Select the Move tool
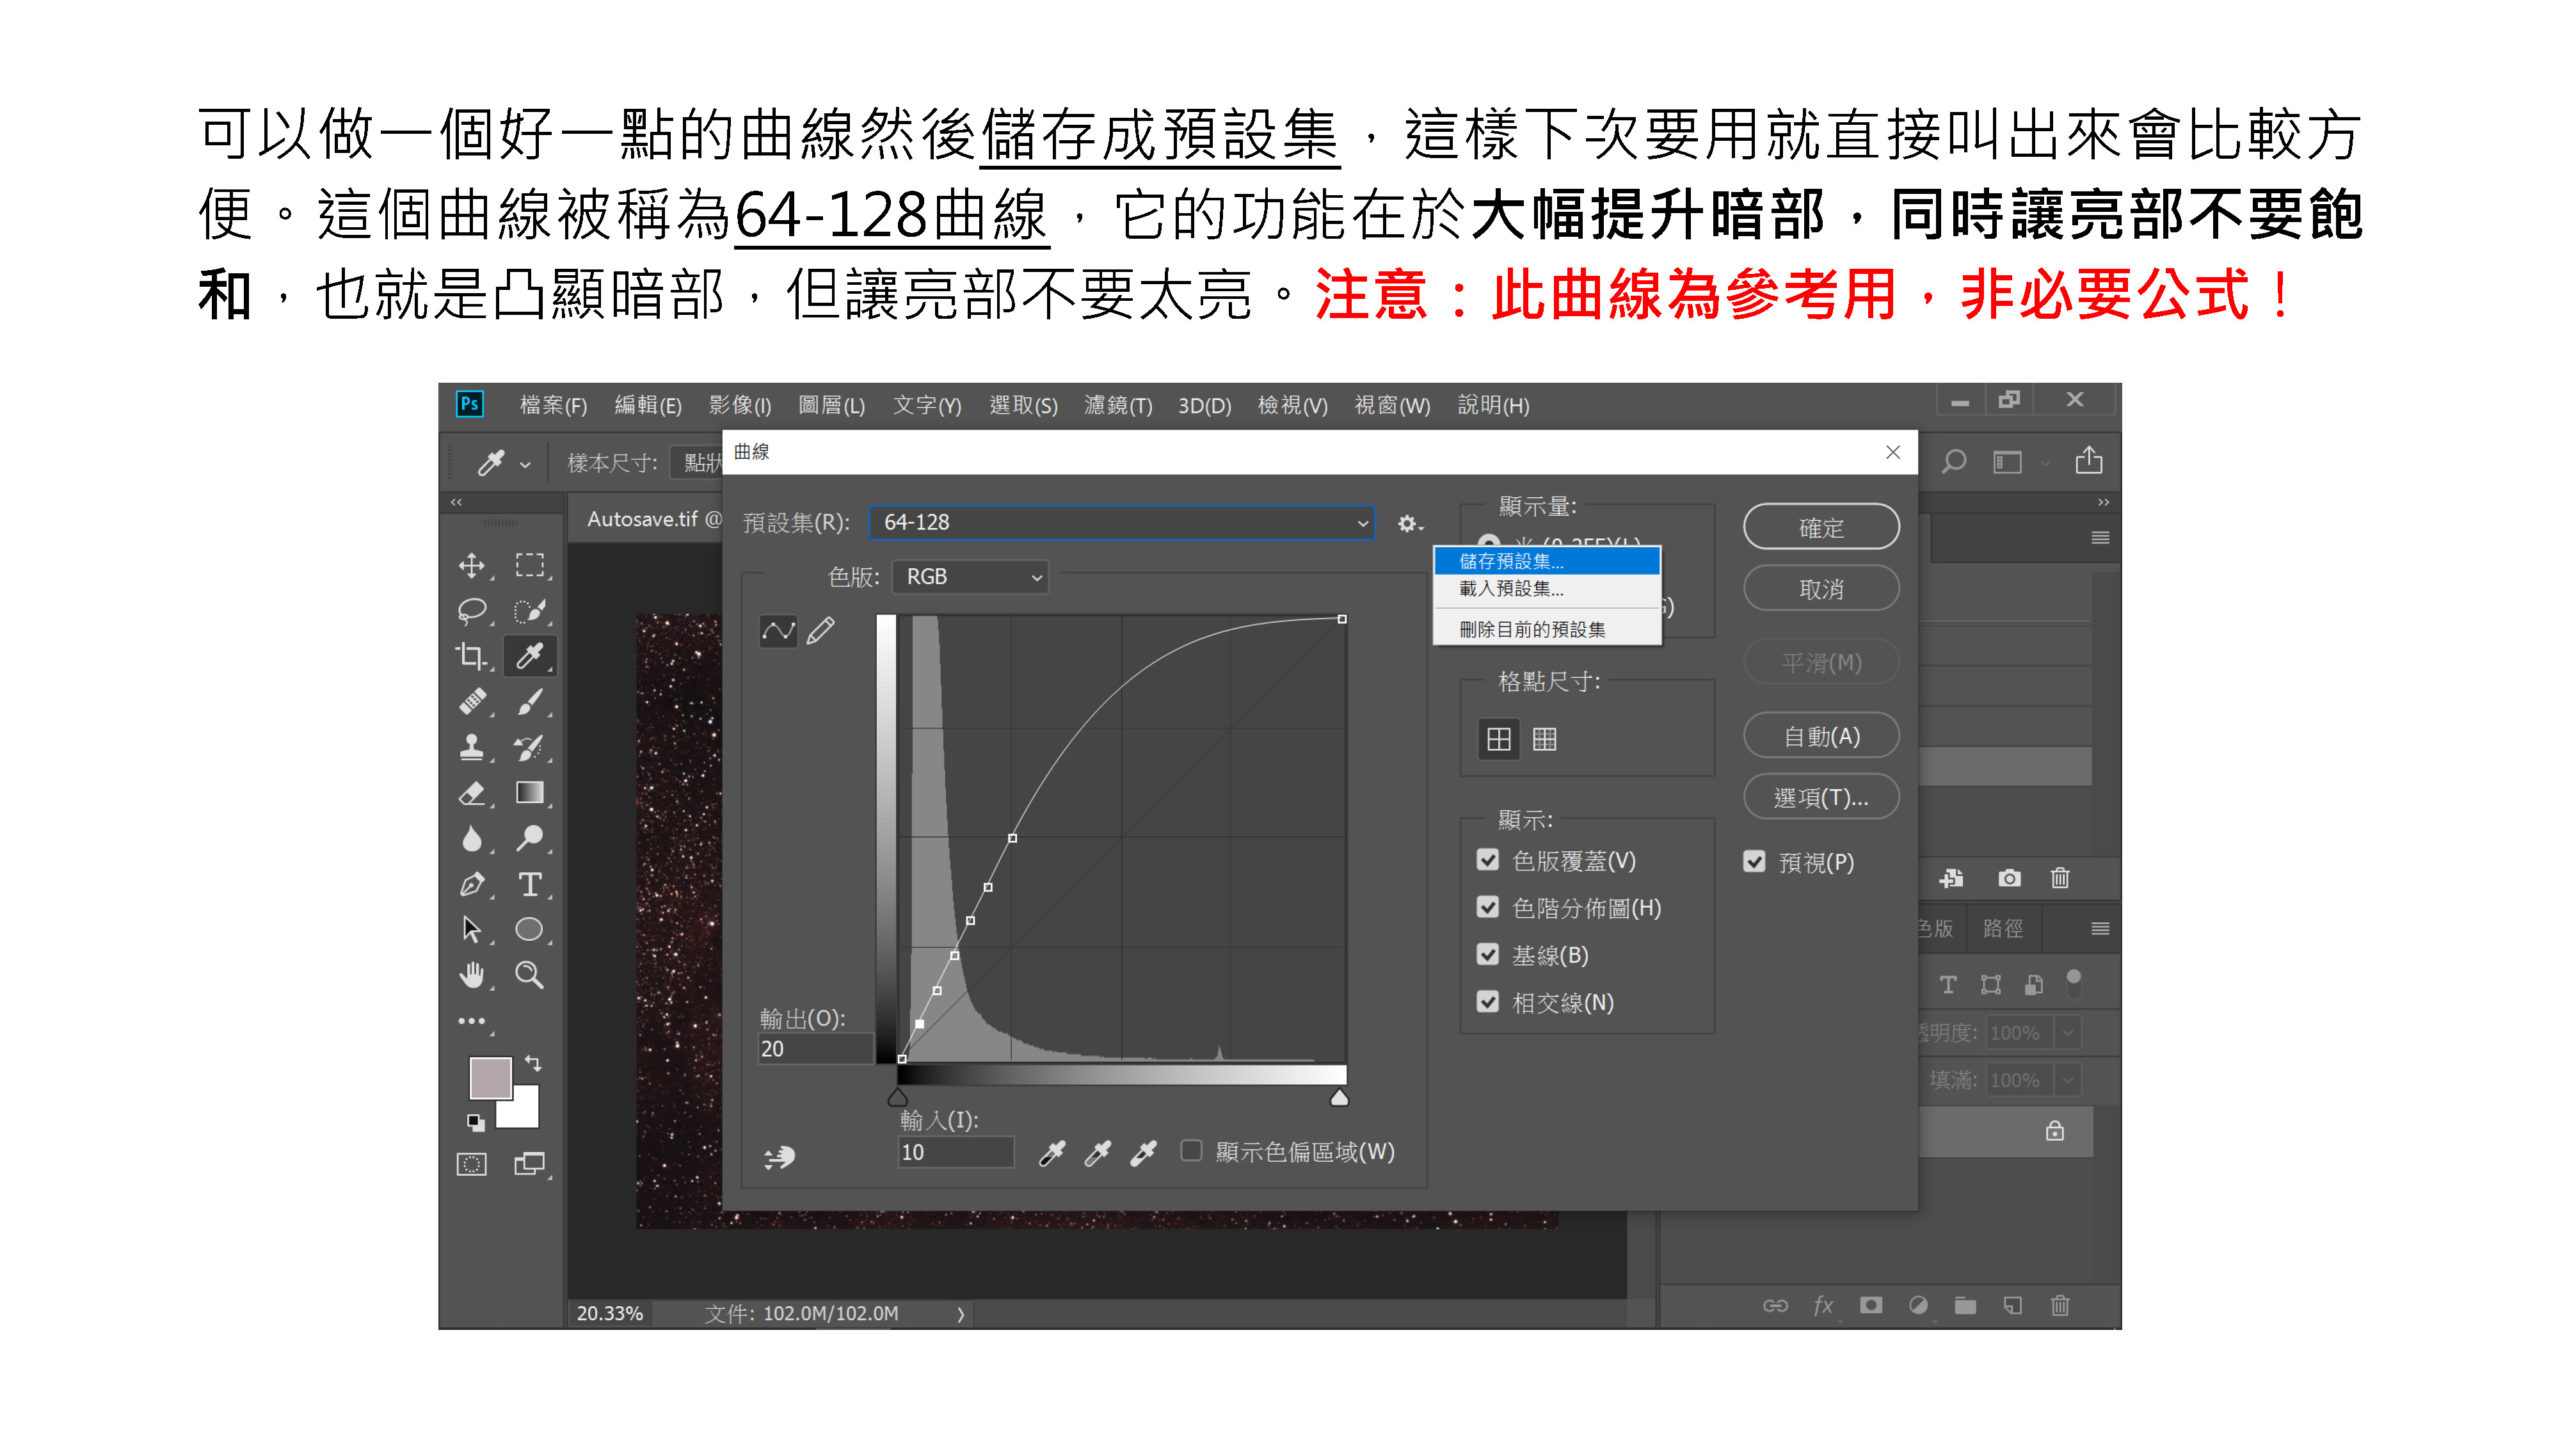2560x1440 pixels. (x=473, y=565)
